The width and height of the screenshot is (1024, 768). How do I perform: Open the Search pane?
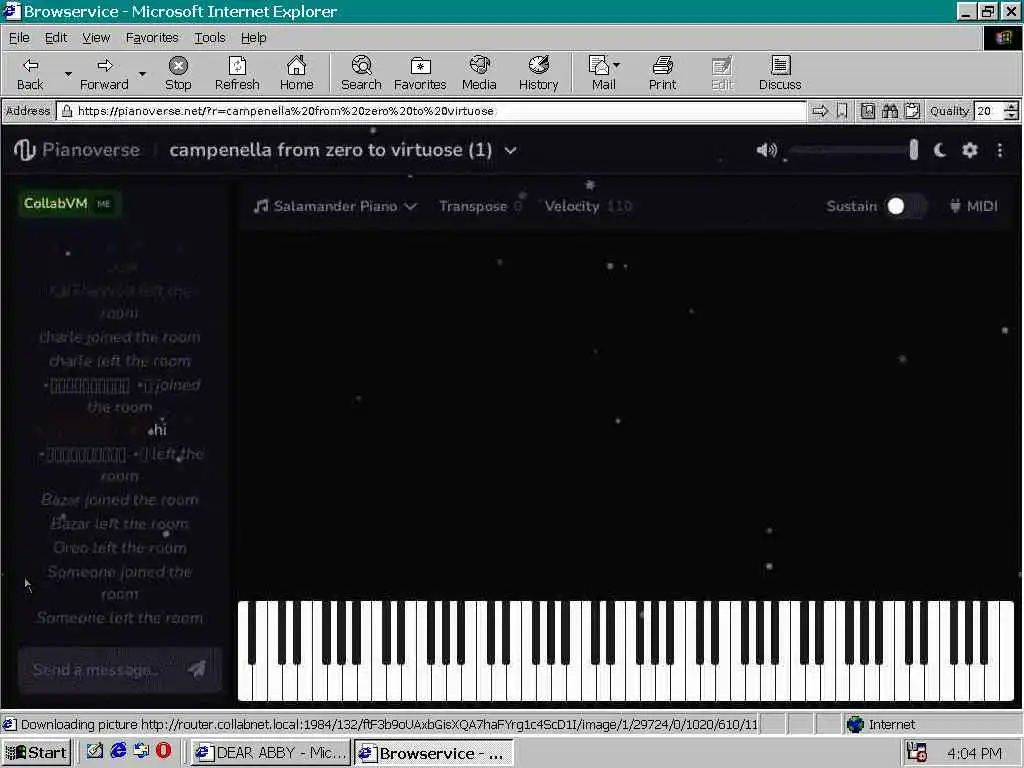(361, 73)
